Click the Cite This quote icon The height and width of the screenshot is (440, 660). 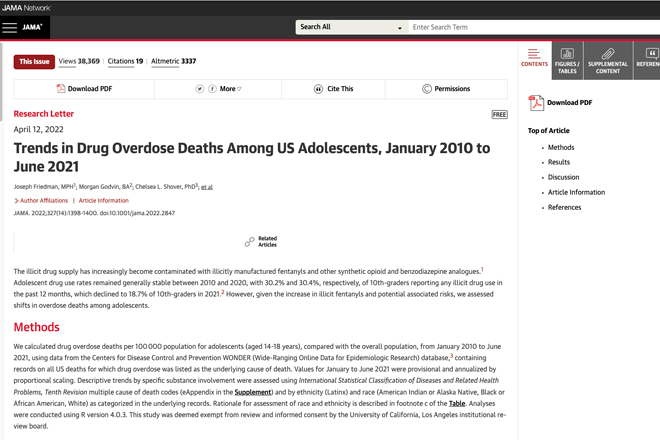tap(318, 89)
